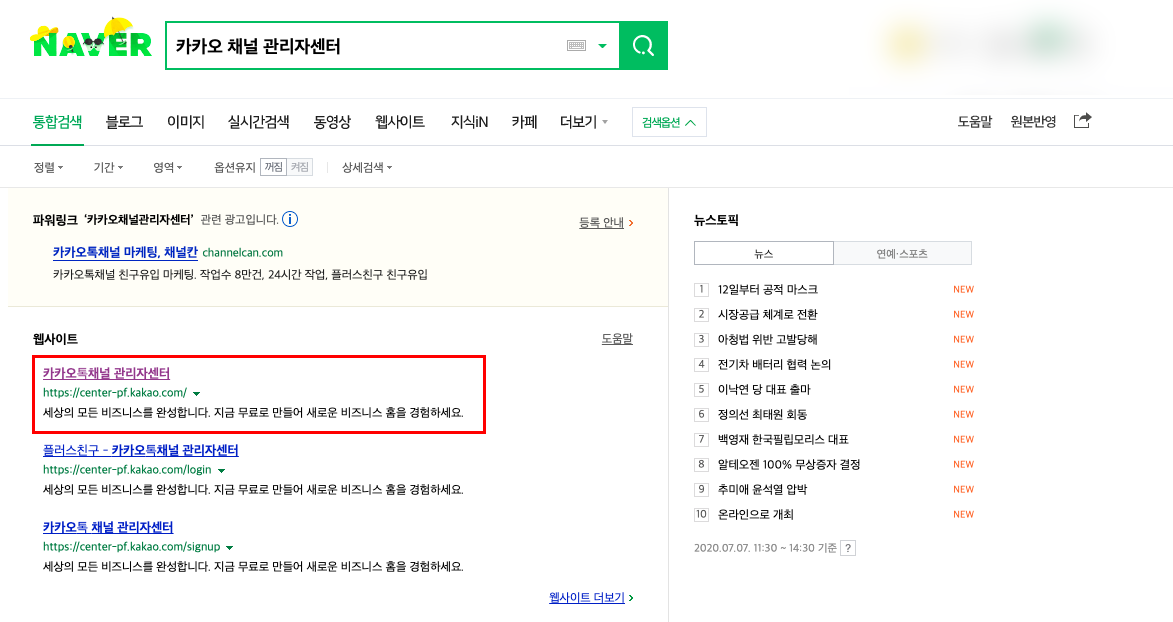The image size is (1173, 622).
Task: Open news topic 전기차 배터리 협력 논의
Action: pyautogui.click(x=774, y=365)
